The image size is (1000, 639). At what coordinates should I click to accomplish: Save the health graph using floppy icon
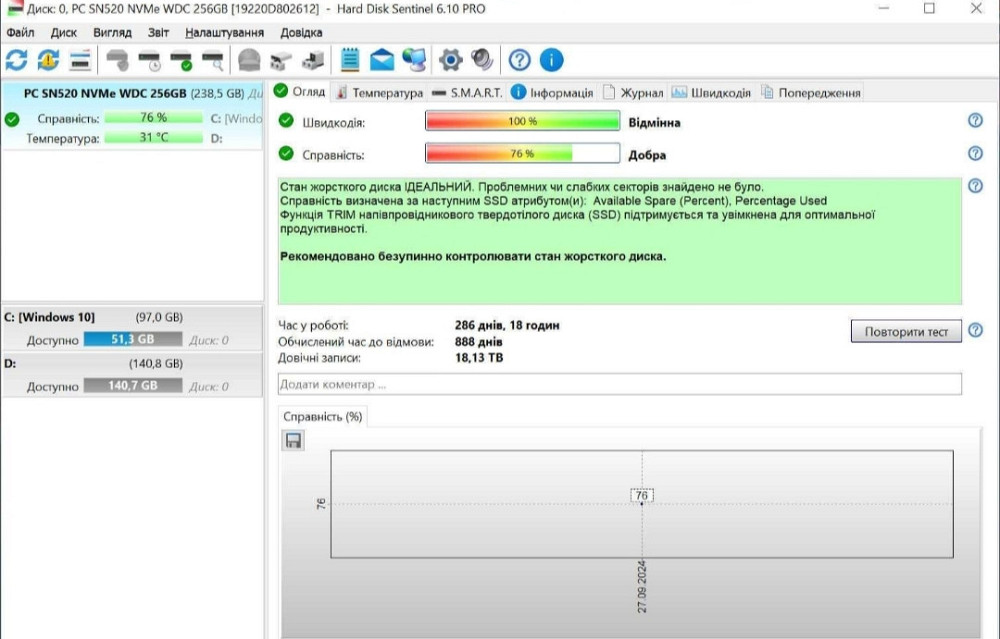pos(293,441)
